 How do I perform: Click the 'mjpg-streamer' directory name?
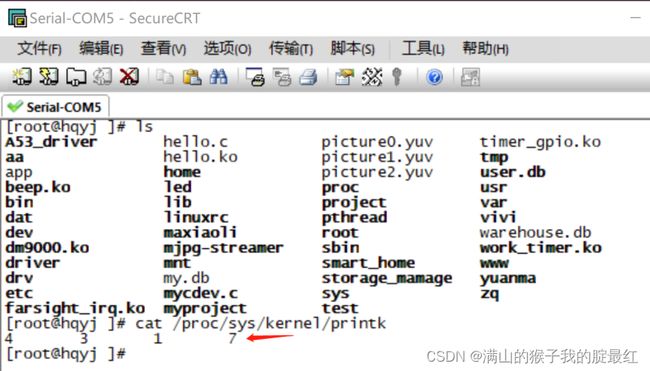(x=223, y=248)
